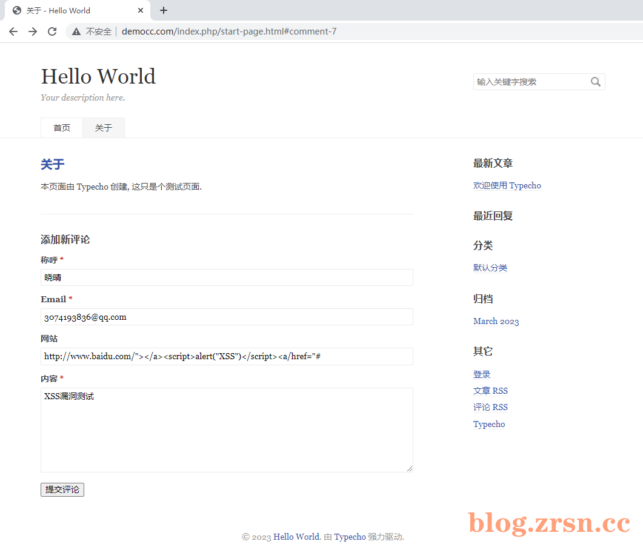Viewport: 643px width, 550px height.
Task: Click the Email input field
Action: pos(227,317)
